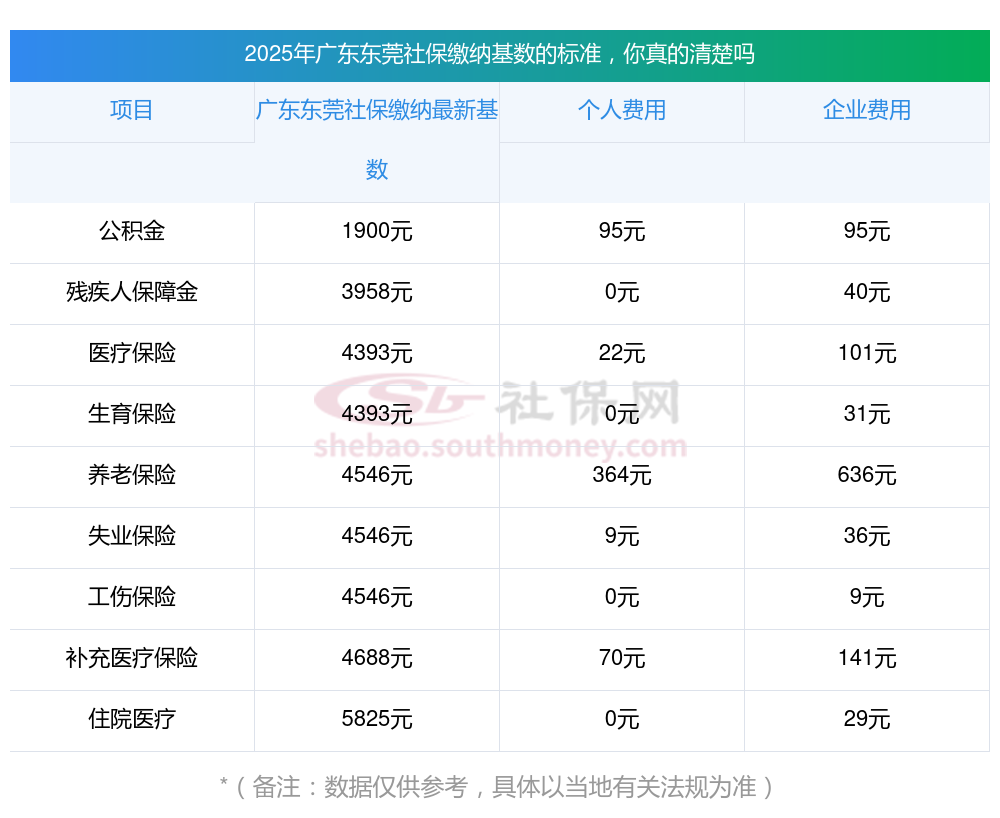The height and width of the screenshot is (818, 1000).
Task: Click the footnote '备注：数据仅供参考'
Action: (360, 787)
